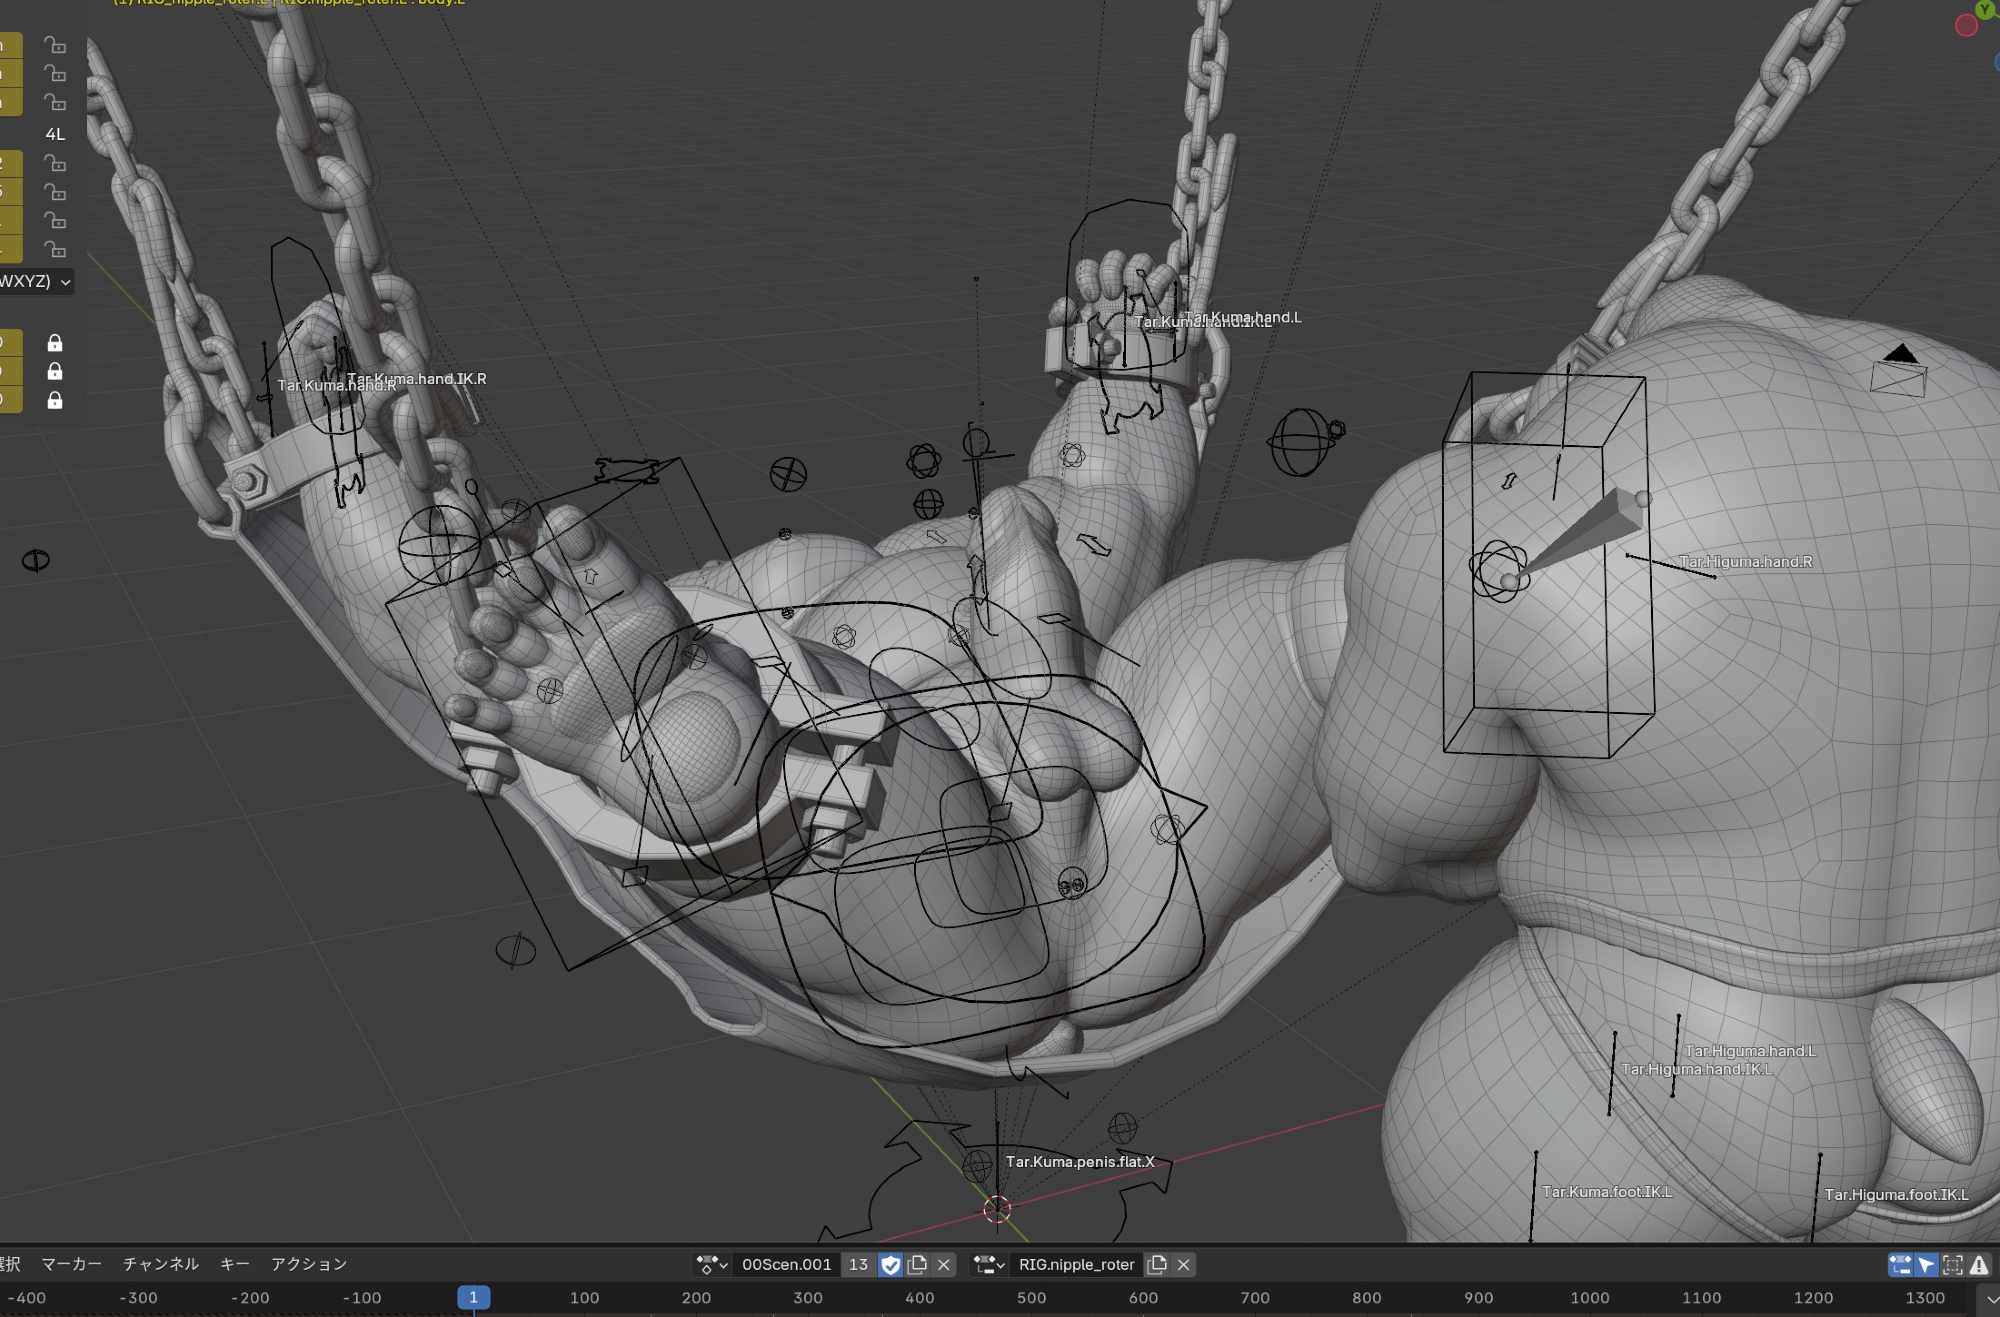The height and width of the screenshot is (1317, 2000).
Task: Unlock the first locked padlock below the WXYZ dropdown
Action: point(55,343)
